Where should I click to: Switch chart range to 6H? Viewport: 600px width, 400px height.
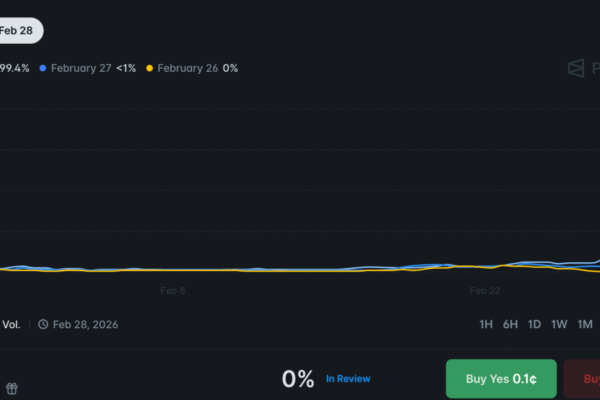point(510,324)
